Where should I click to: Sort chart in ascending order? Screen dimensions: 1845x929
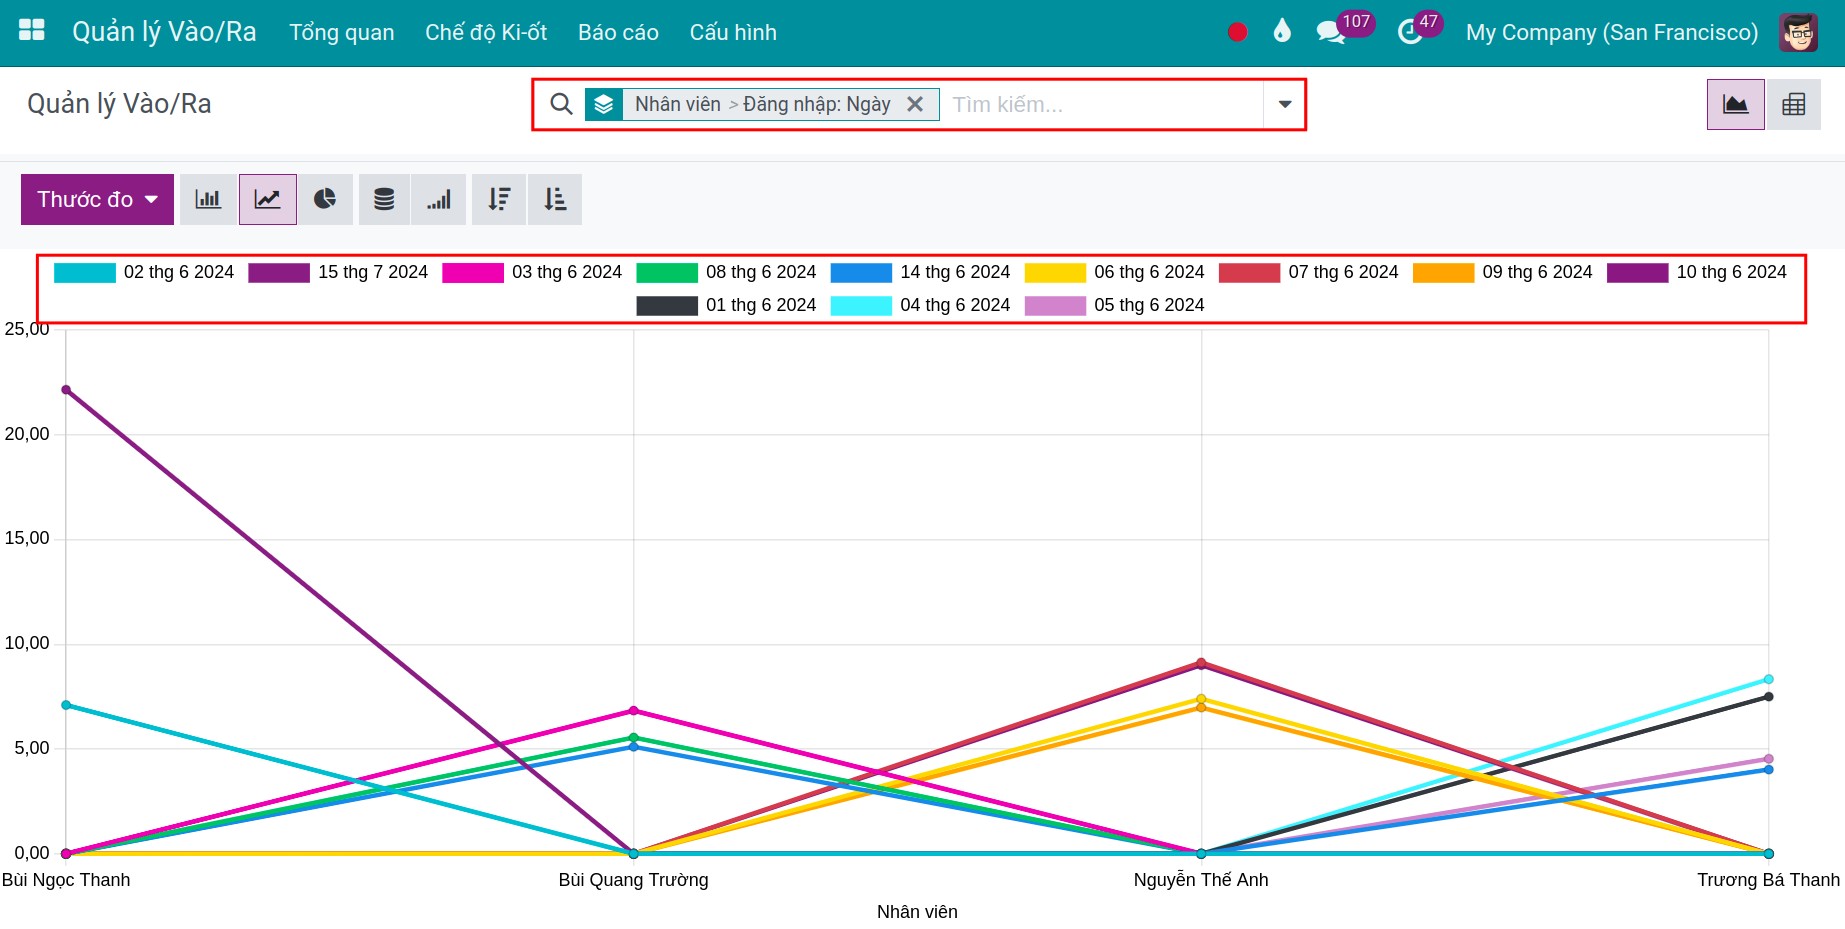coord(555,199)
